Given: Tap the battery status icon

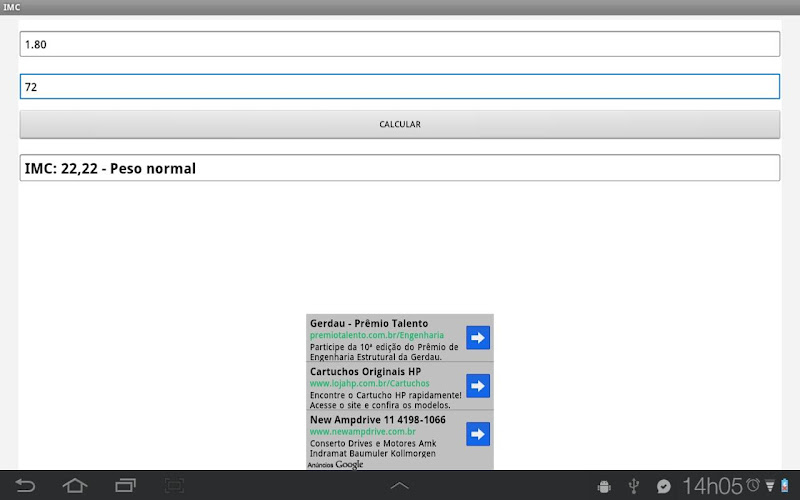Looking at the screenshot, I should [x=785, y=485].
